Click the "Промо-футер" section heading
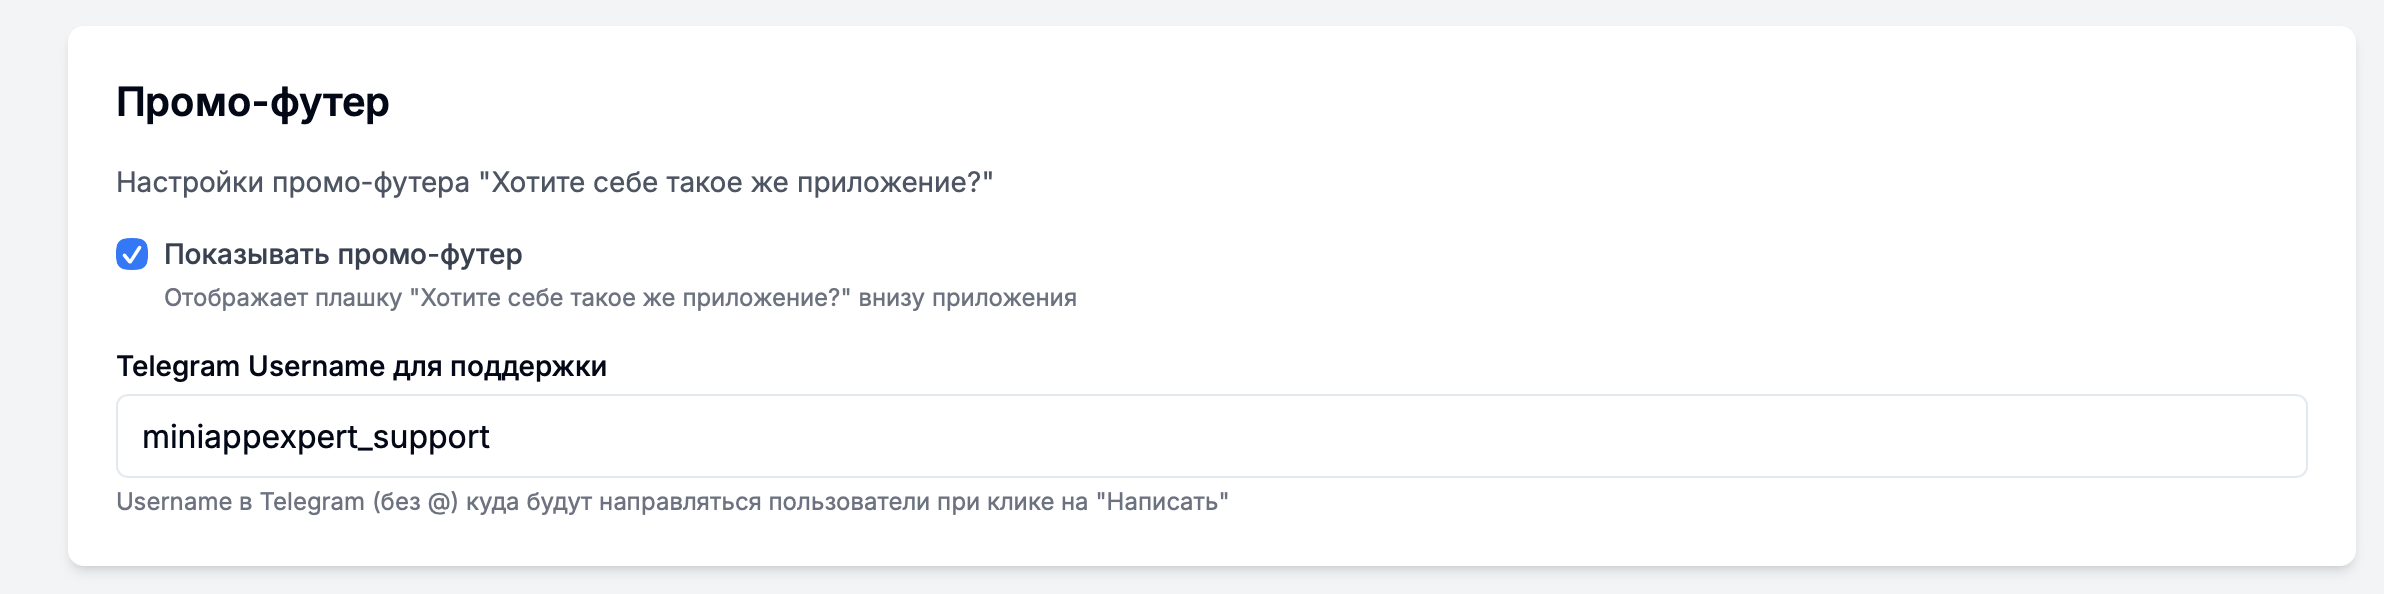 [x=253, y=102]
